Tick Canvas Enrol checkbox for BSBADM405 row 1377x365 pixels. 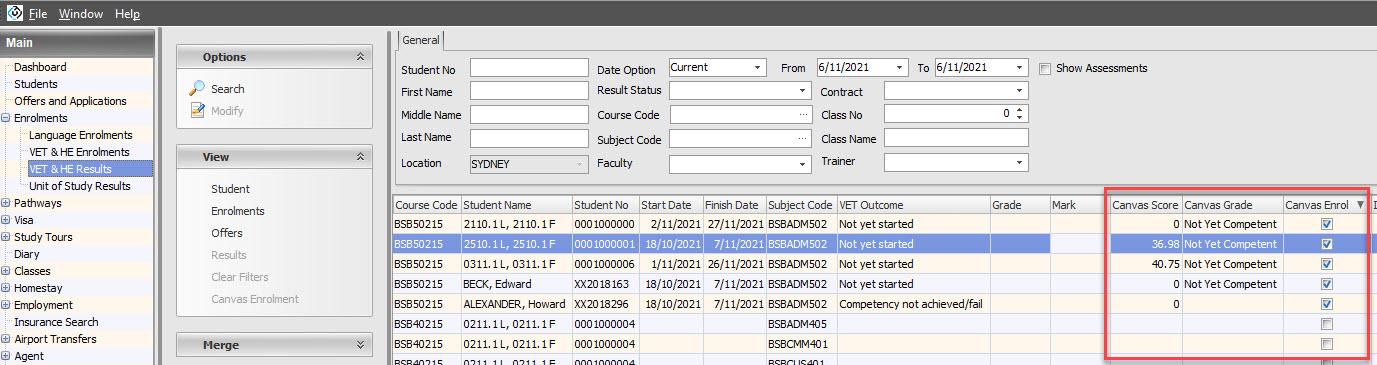pyautogui.click(x=1326, y=324)
